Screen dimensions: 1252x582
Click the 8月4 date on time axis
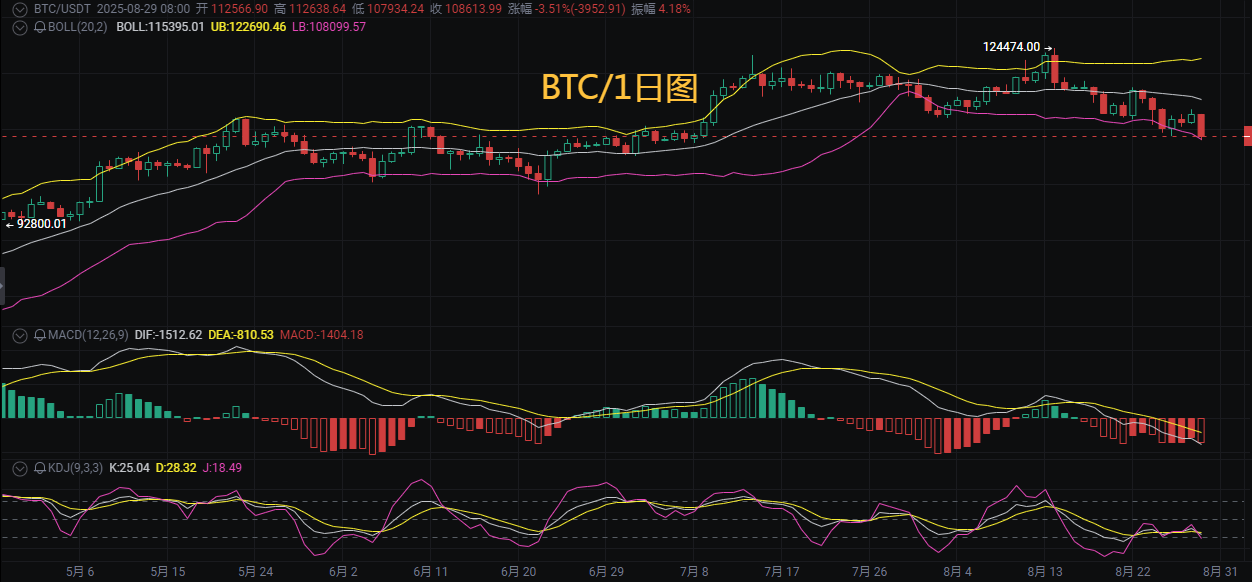(956, 572)
